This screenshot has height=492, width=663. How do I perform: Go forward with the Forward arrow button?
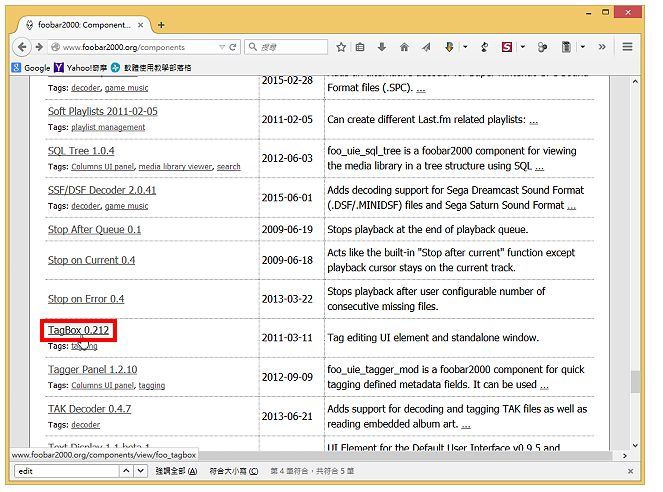point(39,47)
